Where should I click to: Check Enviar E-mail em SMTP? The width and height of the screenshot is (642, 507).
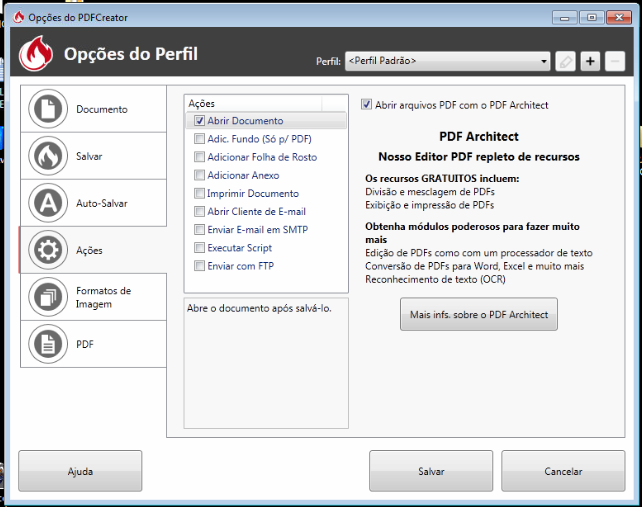tap(199, 229)
